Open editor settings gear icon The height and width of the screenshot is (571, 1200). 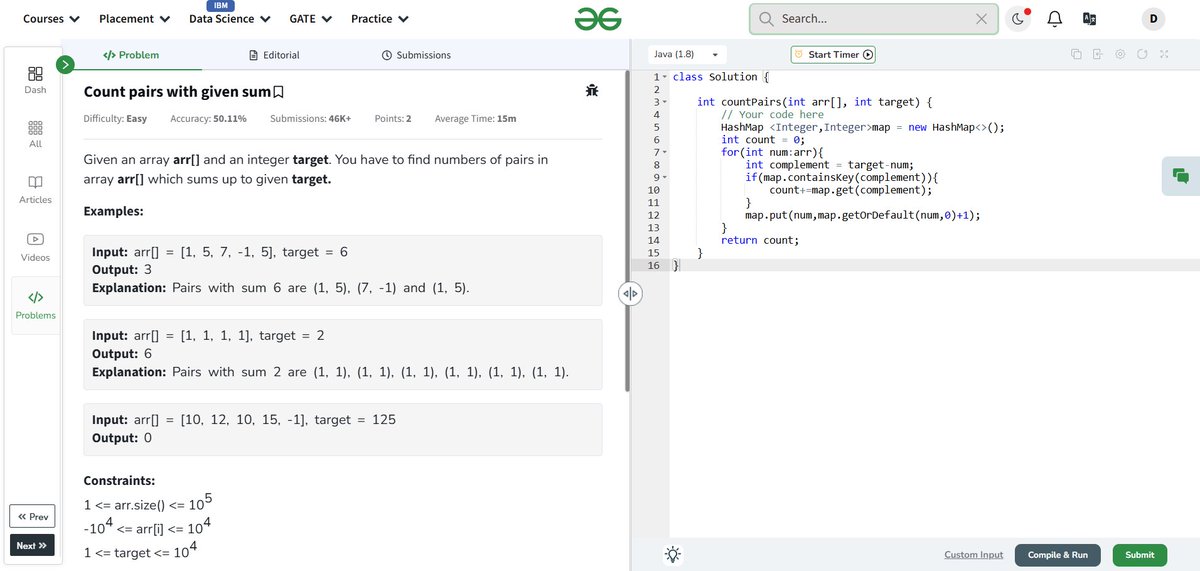tap(1120, 54)
